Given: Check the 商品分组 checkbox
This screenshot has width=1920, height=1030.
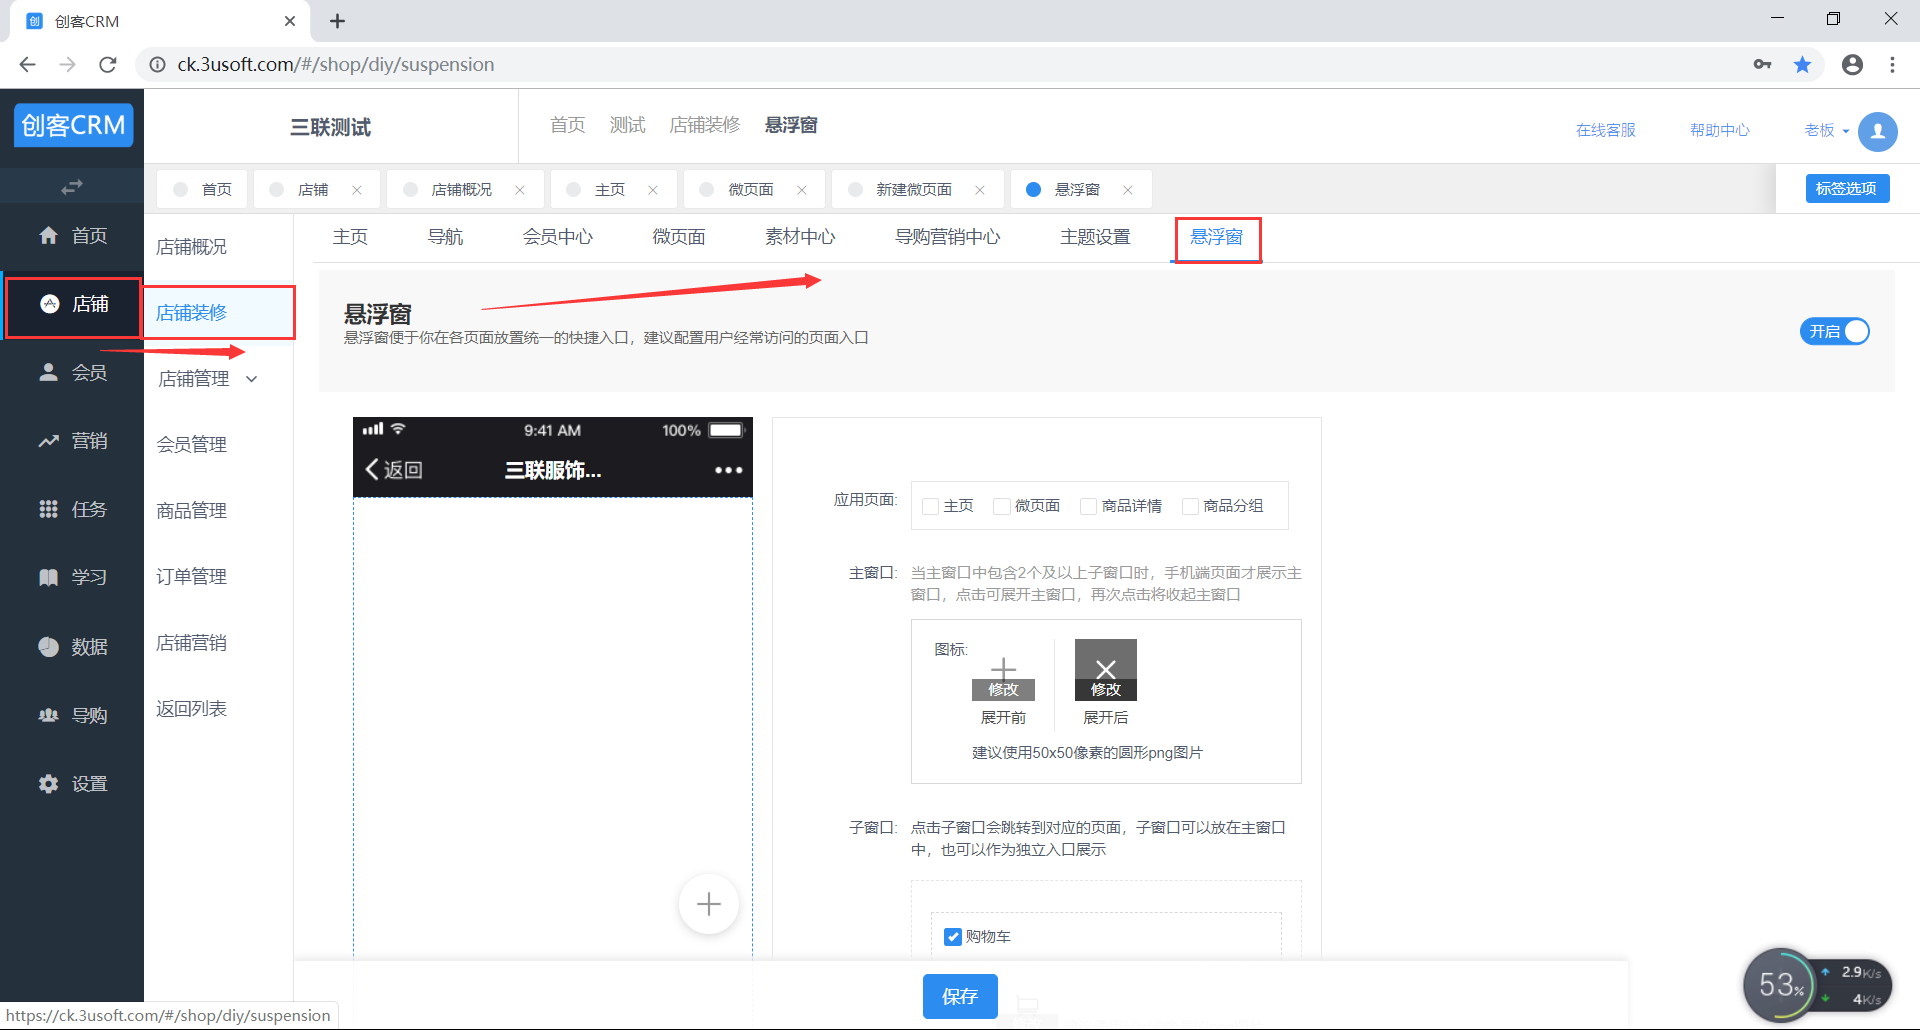Looking at the screenshot, I should pos(1191,506).
